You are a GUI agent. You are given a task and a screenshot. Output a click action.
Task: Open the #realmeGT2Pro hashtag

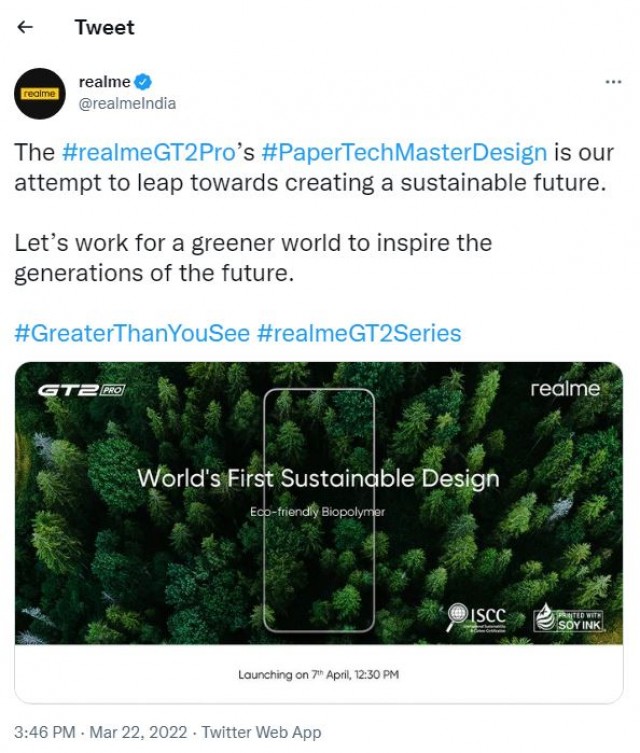tap(147, 153)
